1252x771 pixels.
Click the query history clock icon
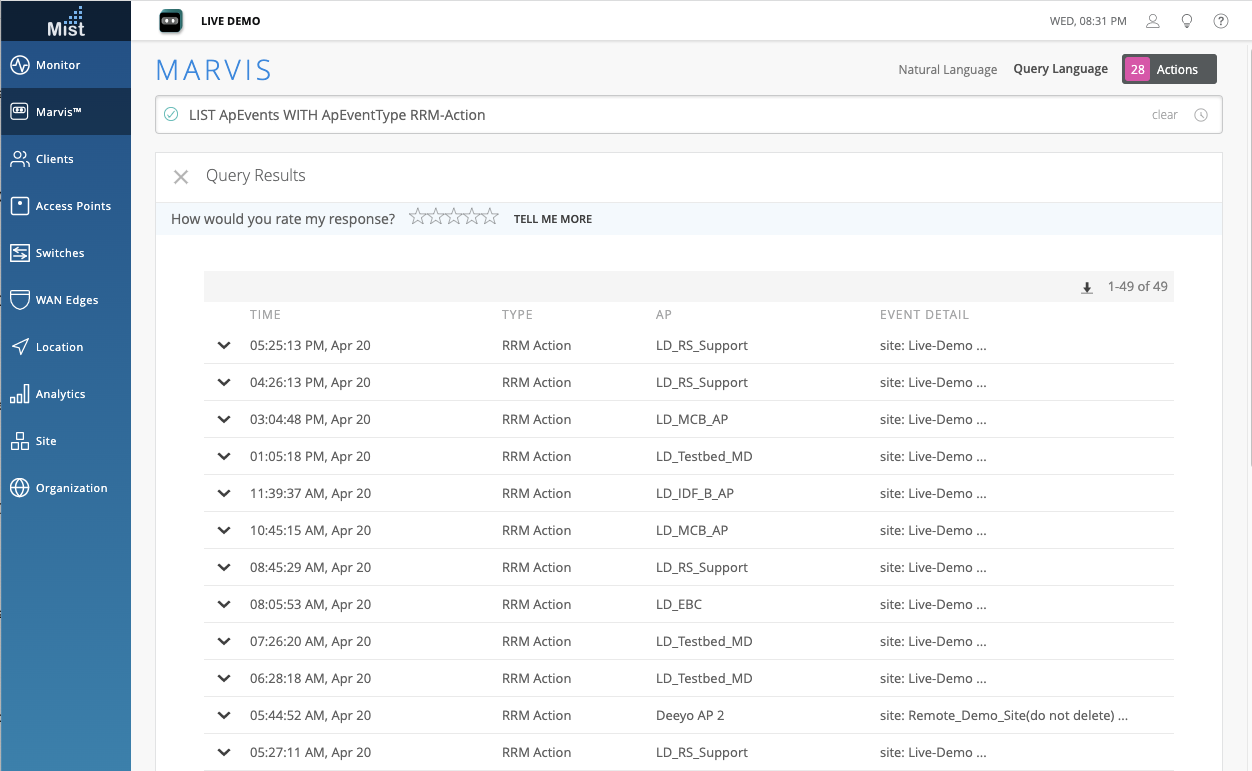pos(1201,115)
